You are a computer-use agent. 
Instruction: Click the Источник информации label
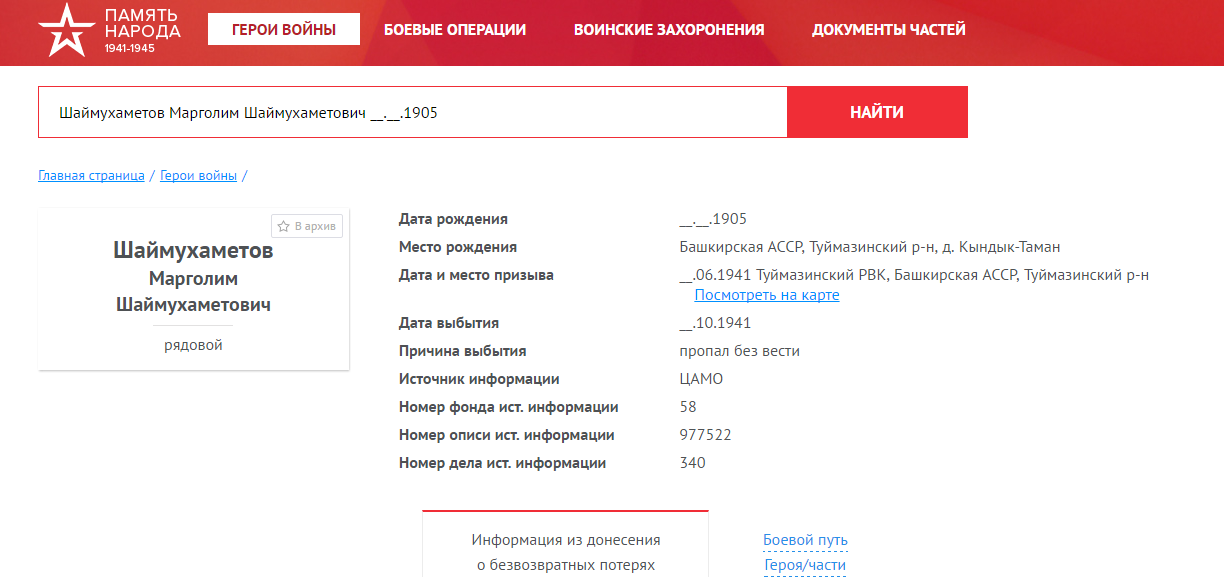(x=479, y=379)
